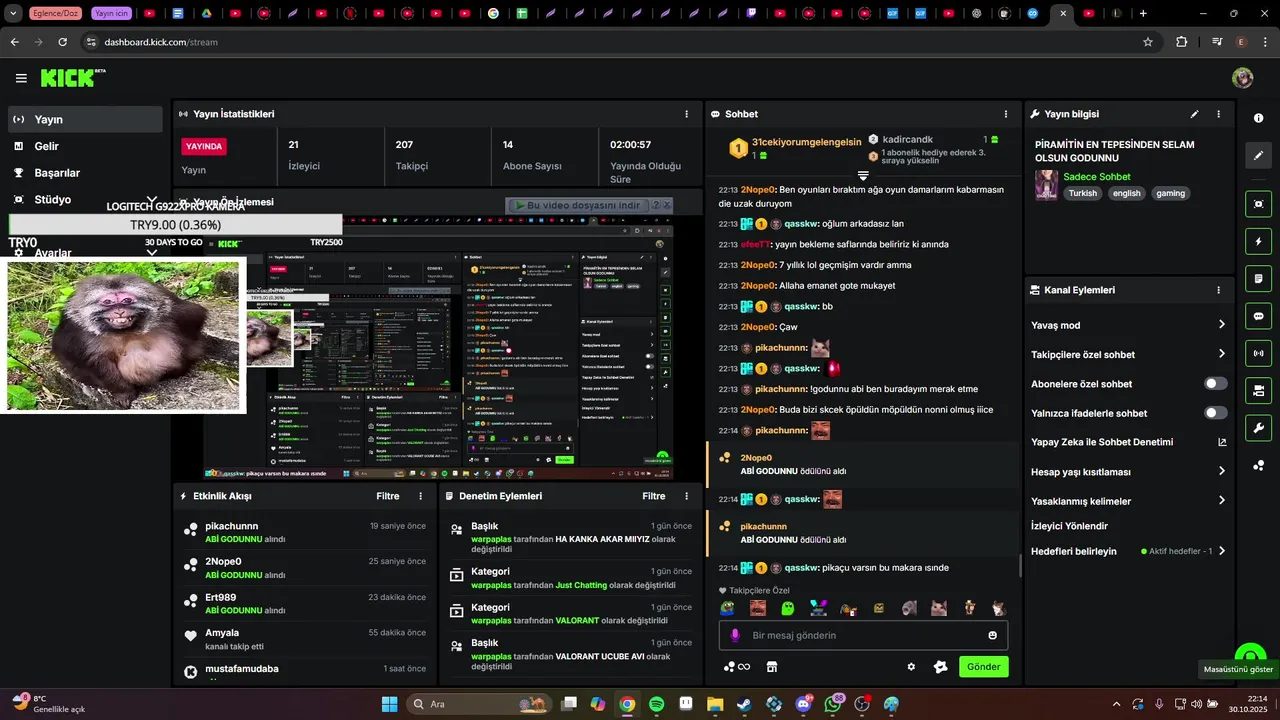Open Filtre in Etkinlik Akışı panel
The height and width of the screenshot is (720, 1280).
tap(387, 496)
